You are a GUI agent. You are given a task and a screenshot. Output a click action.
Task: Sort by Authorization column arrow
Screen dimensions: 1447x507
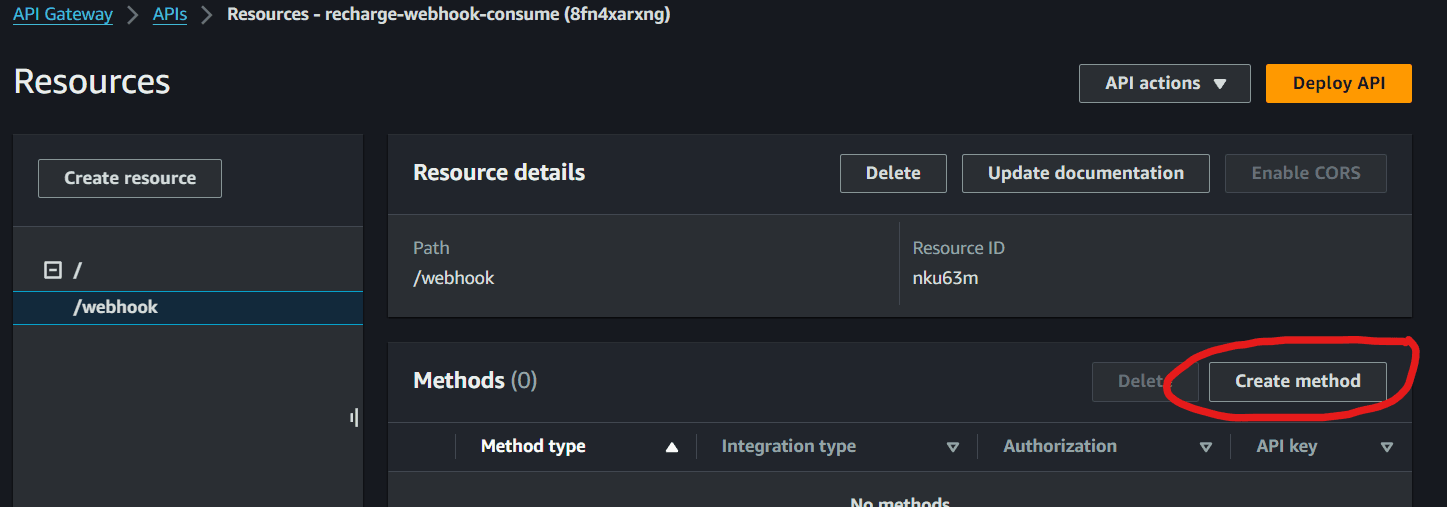(x=1206, y=447)
